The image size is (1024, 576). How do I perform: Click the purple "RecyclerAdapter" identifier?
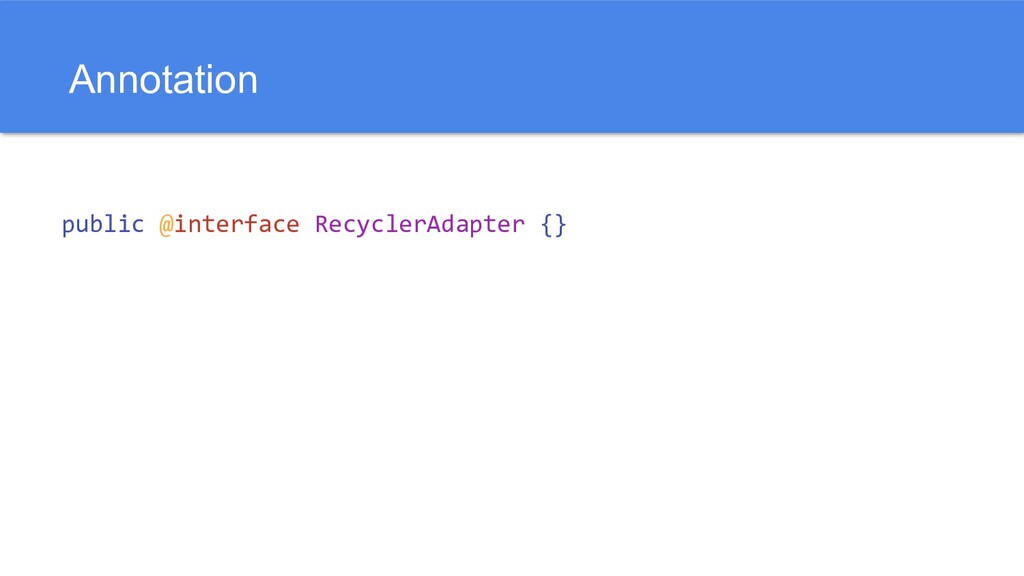[x=419, y=224]
